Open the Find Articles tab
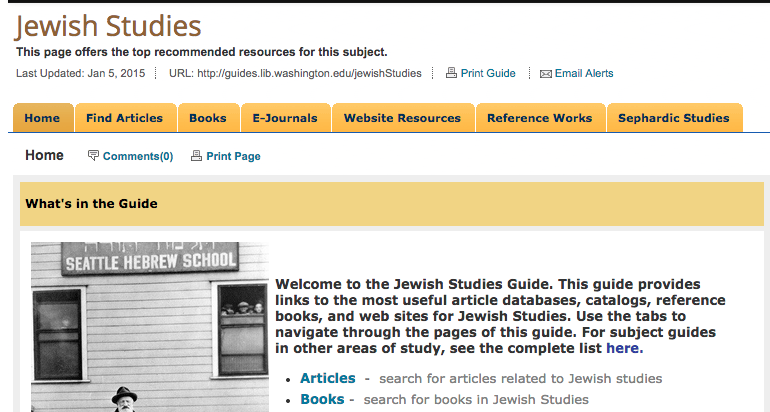770x412 pixels. (124, 118)
